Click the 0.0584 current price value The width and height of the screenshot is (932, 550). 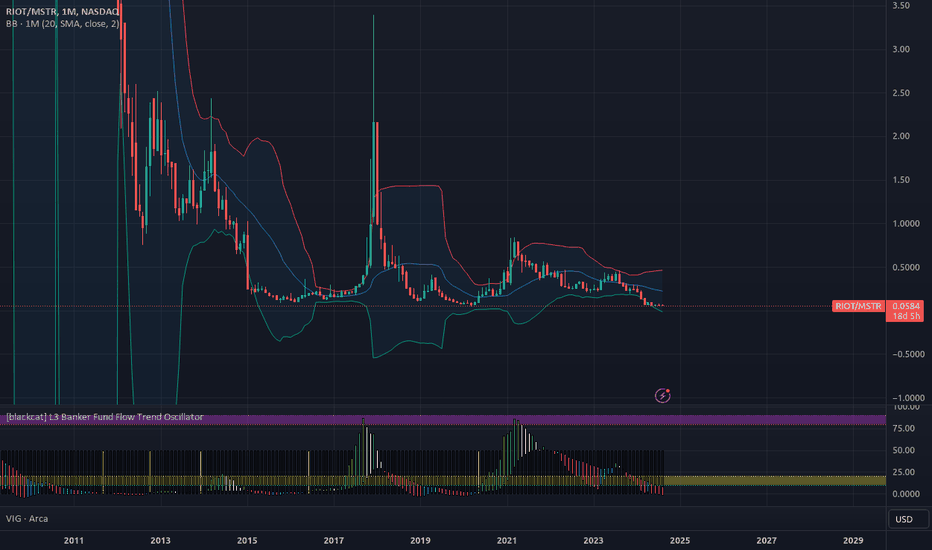tap(906, 306)
